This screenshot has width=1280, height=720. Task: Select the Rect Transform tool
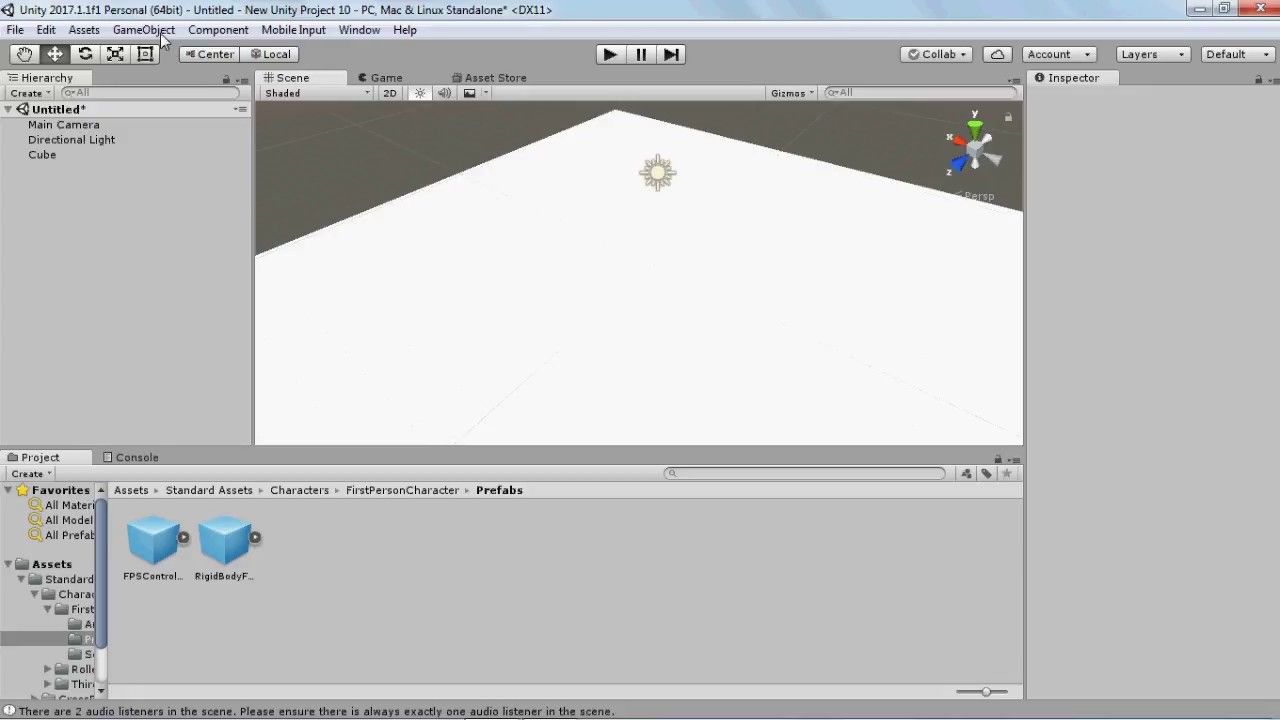coord(145,54)
